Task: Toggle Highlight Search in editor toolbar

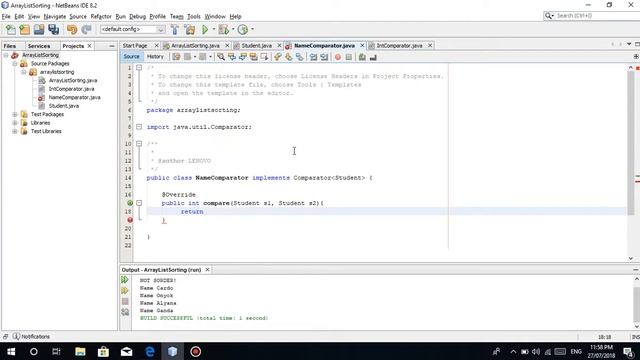Action: pos(253,57)
